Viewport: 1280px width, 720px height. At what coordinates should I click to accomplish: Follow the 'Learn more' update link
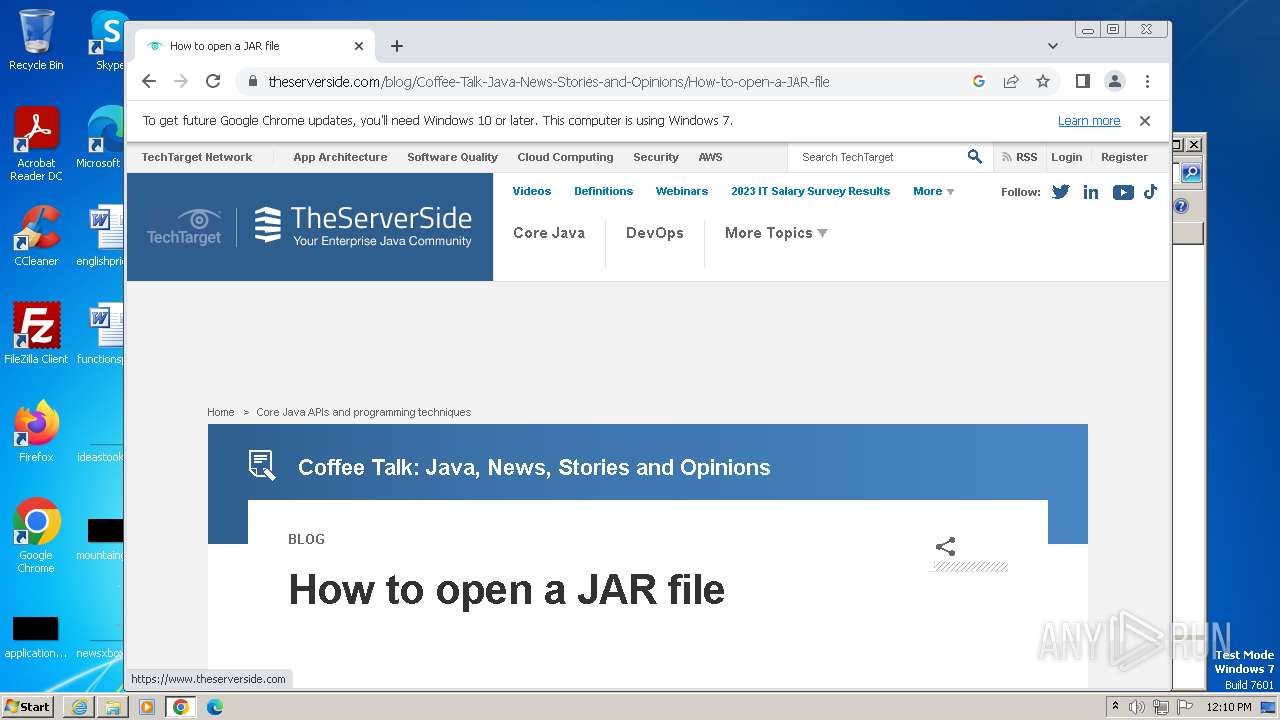1089,121
